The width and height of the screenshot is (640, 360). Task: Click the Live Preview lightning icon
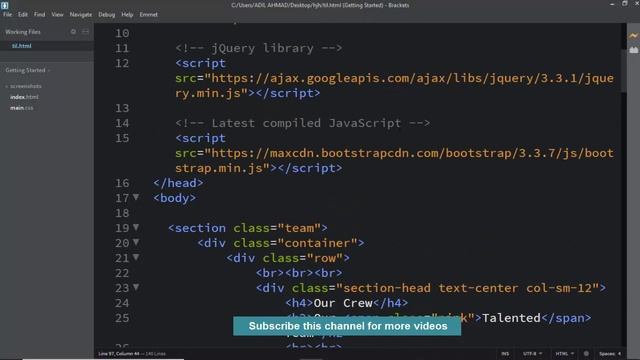pyautogui.click(x=633, y=36)
